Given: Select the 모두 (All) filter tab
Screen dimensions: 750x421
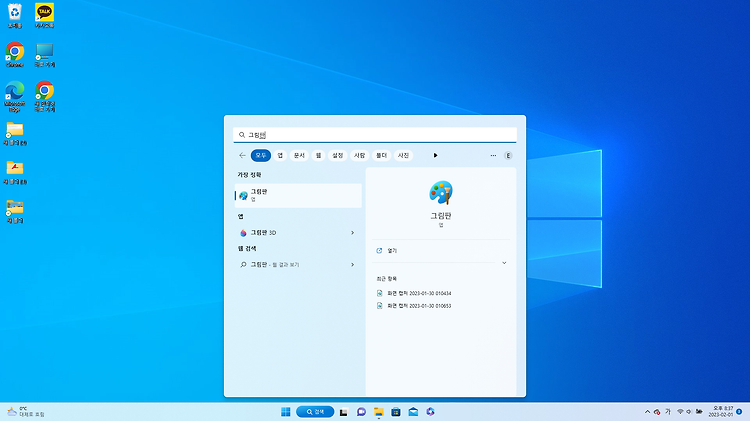Looking at the screenshot, I should [x=261, y=155].
